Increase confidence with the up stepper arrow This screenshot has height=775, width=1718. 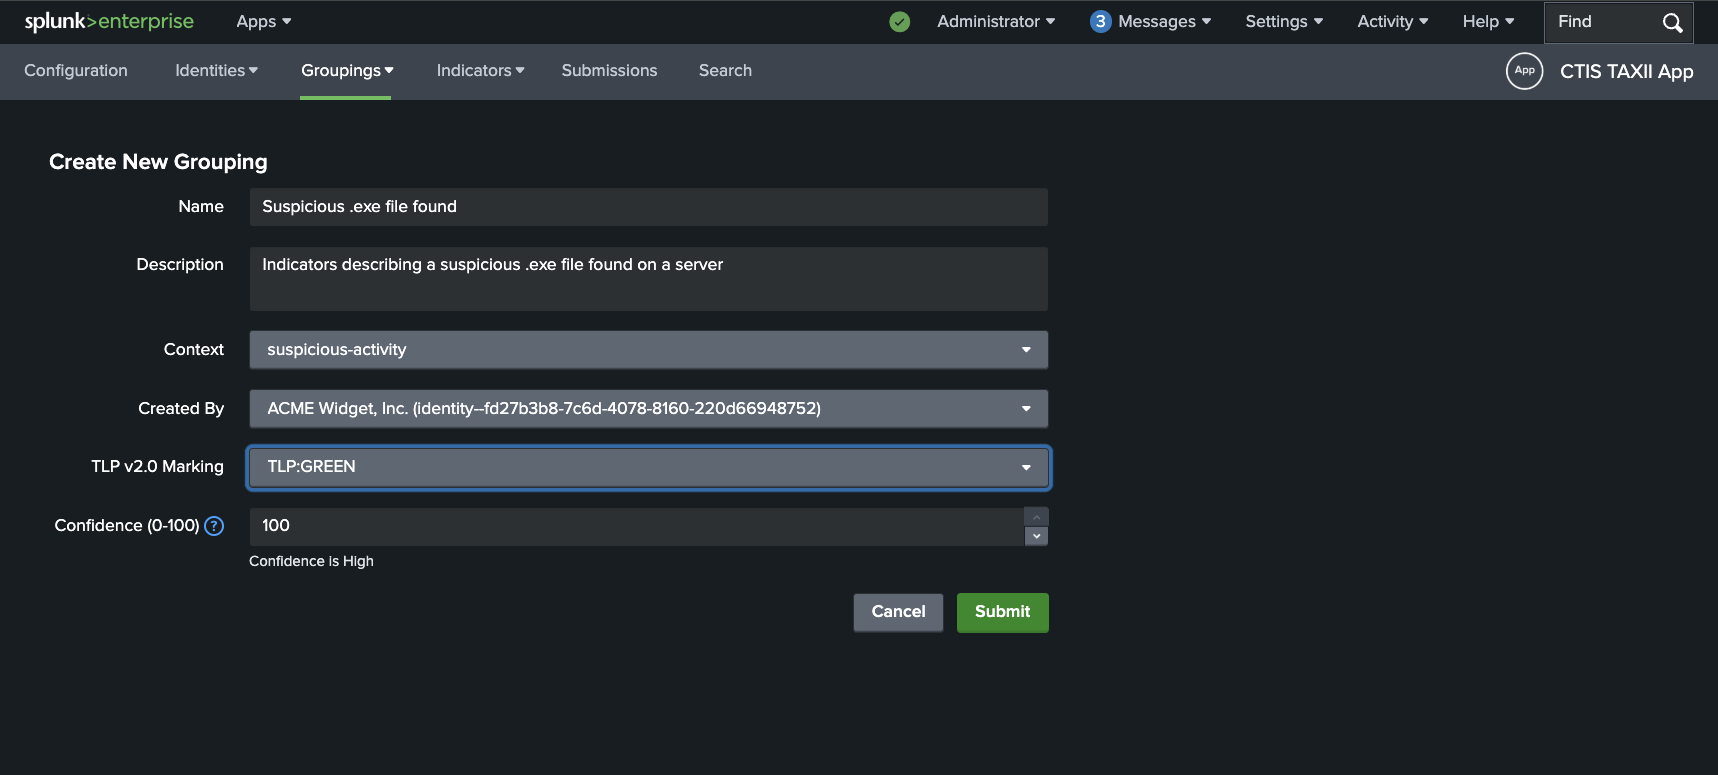point(1037,517)
